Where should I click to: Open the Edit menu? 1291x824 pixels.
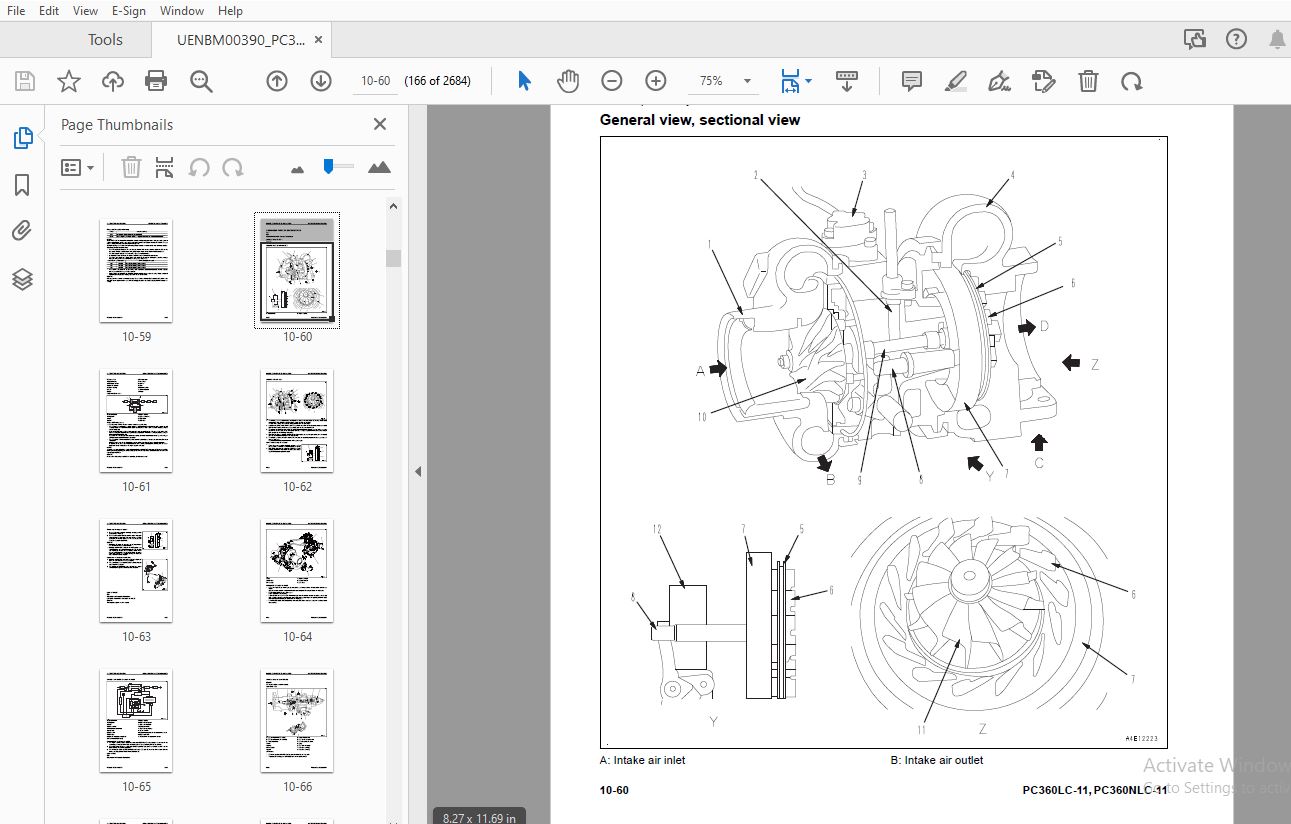point(48,10)
